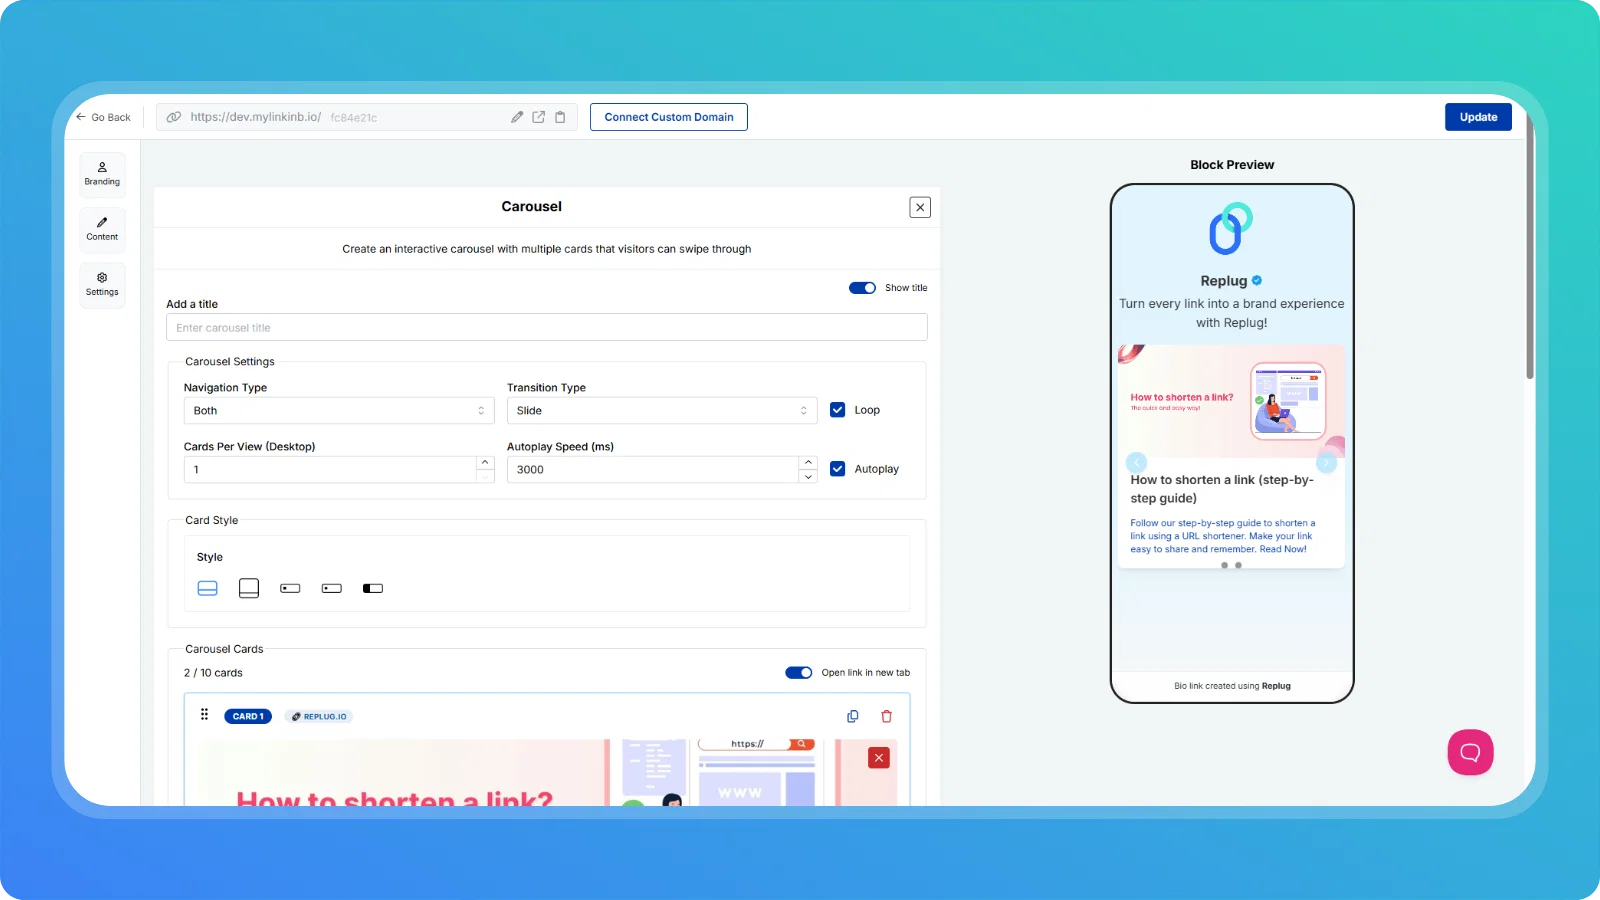Increase Cards Per View with up stepper
Viewport: 1600px width, 900px height.
(485, 463)
